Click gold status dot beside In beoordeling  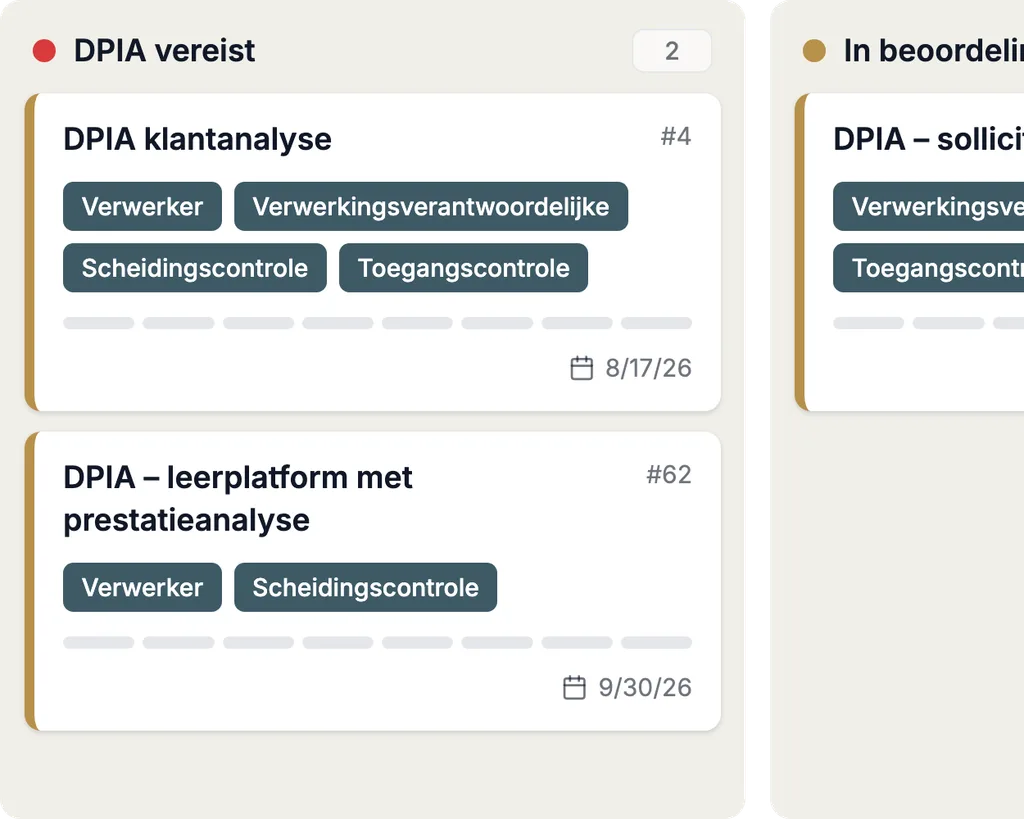coord(814,50)
